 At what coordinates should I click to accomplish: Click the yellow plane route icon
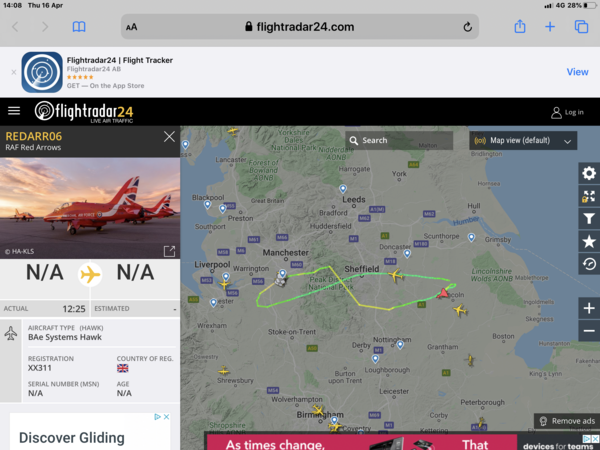[90, 274]
